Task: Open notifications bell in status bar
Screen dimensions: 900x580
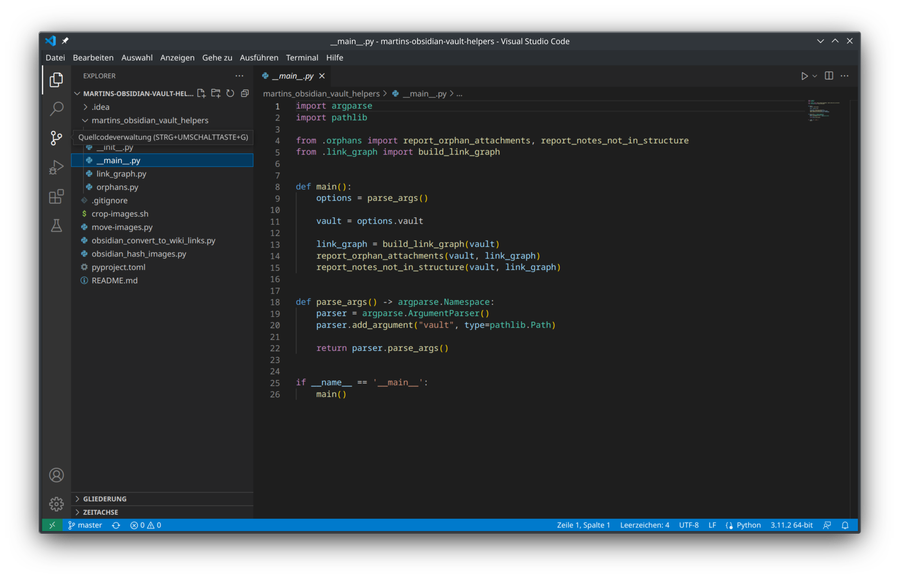Action: (845, 525)
